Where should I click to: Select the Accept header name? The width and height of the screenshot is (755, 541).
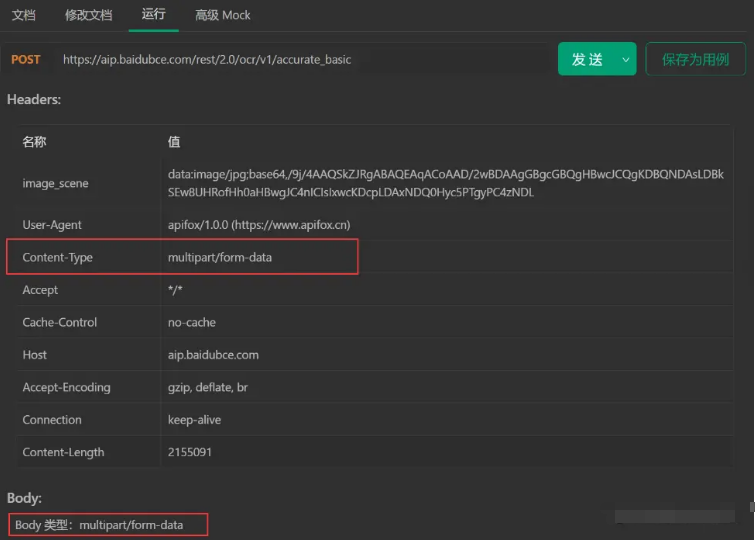(x=40, y=290)
